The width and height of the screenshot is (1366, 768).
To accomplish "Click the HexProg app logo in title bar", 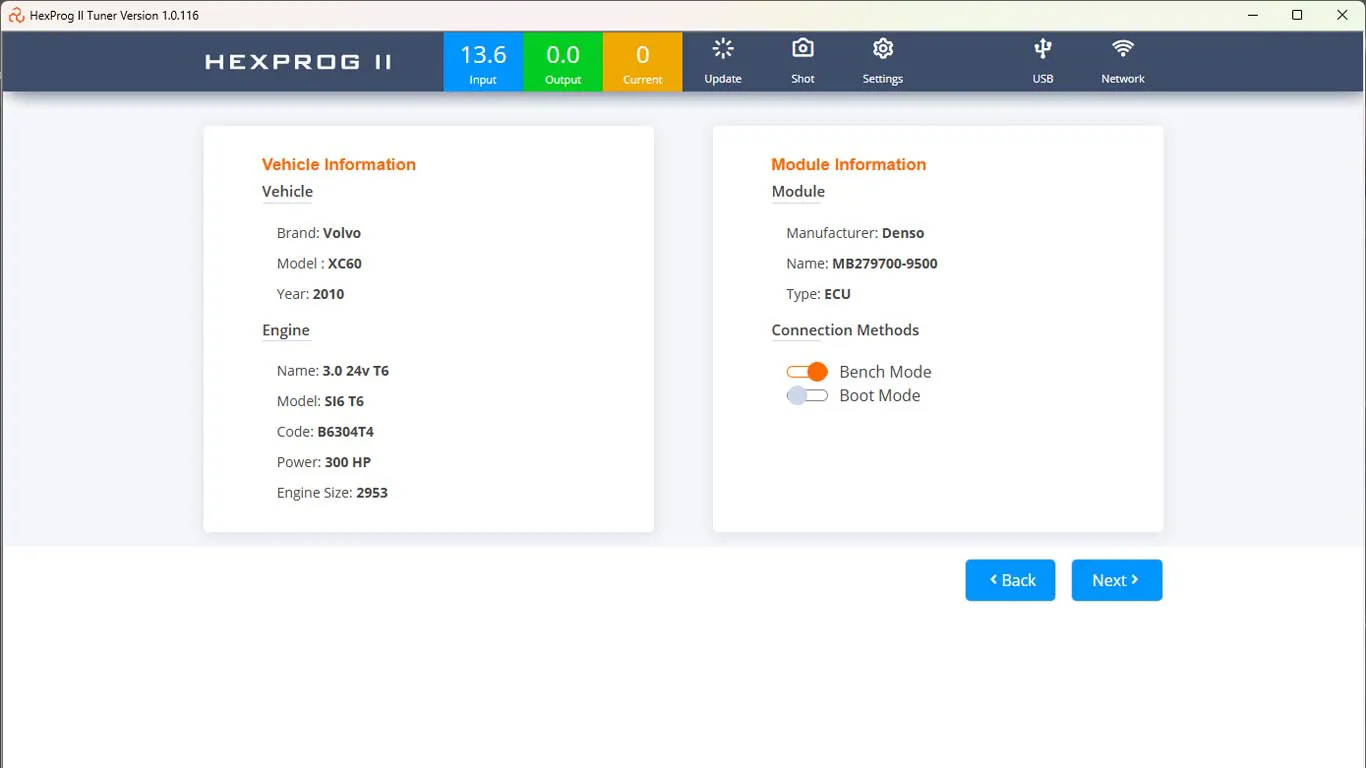I will coord(16,15).
